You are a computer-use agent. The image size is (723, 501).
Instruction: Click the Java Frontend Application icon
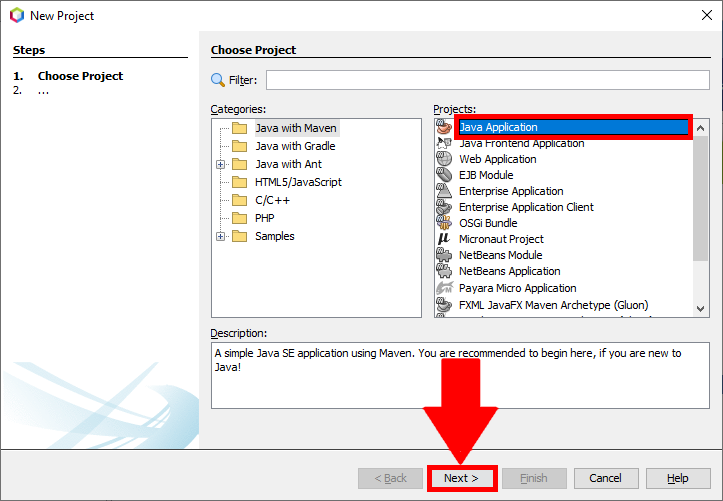444,143
